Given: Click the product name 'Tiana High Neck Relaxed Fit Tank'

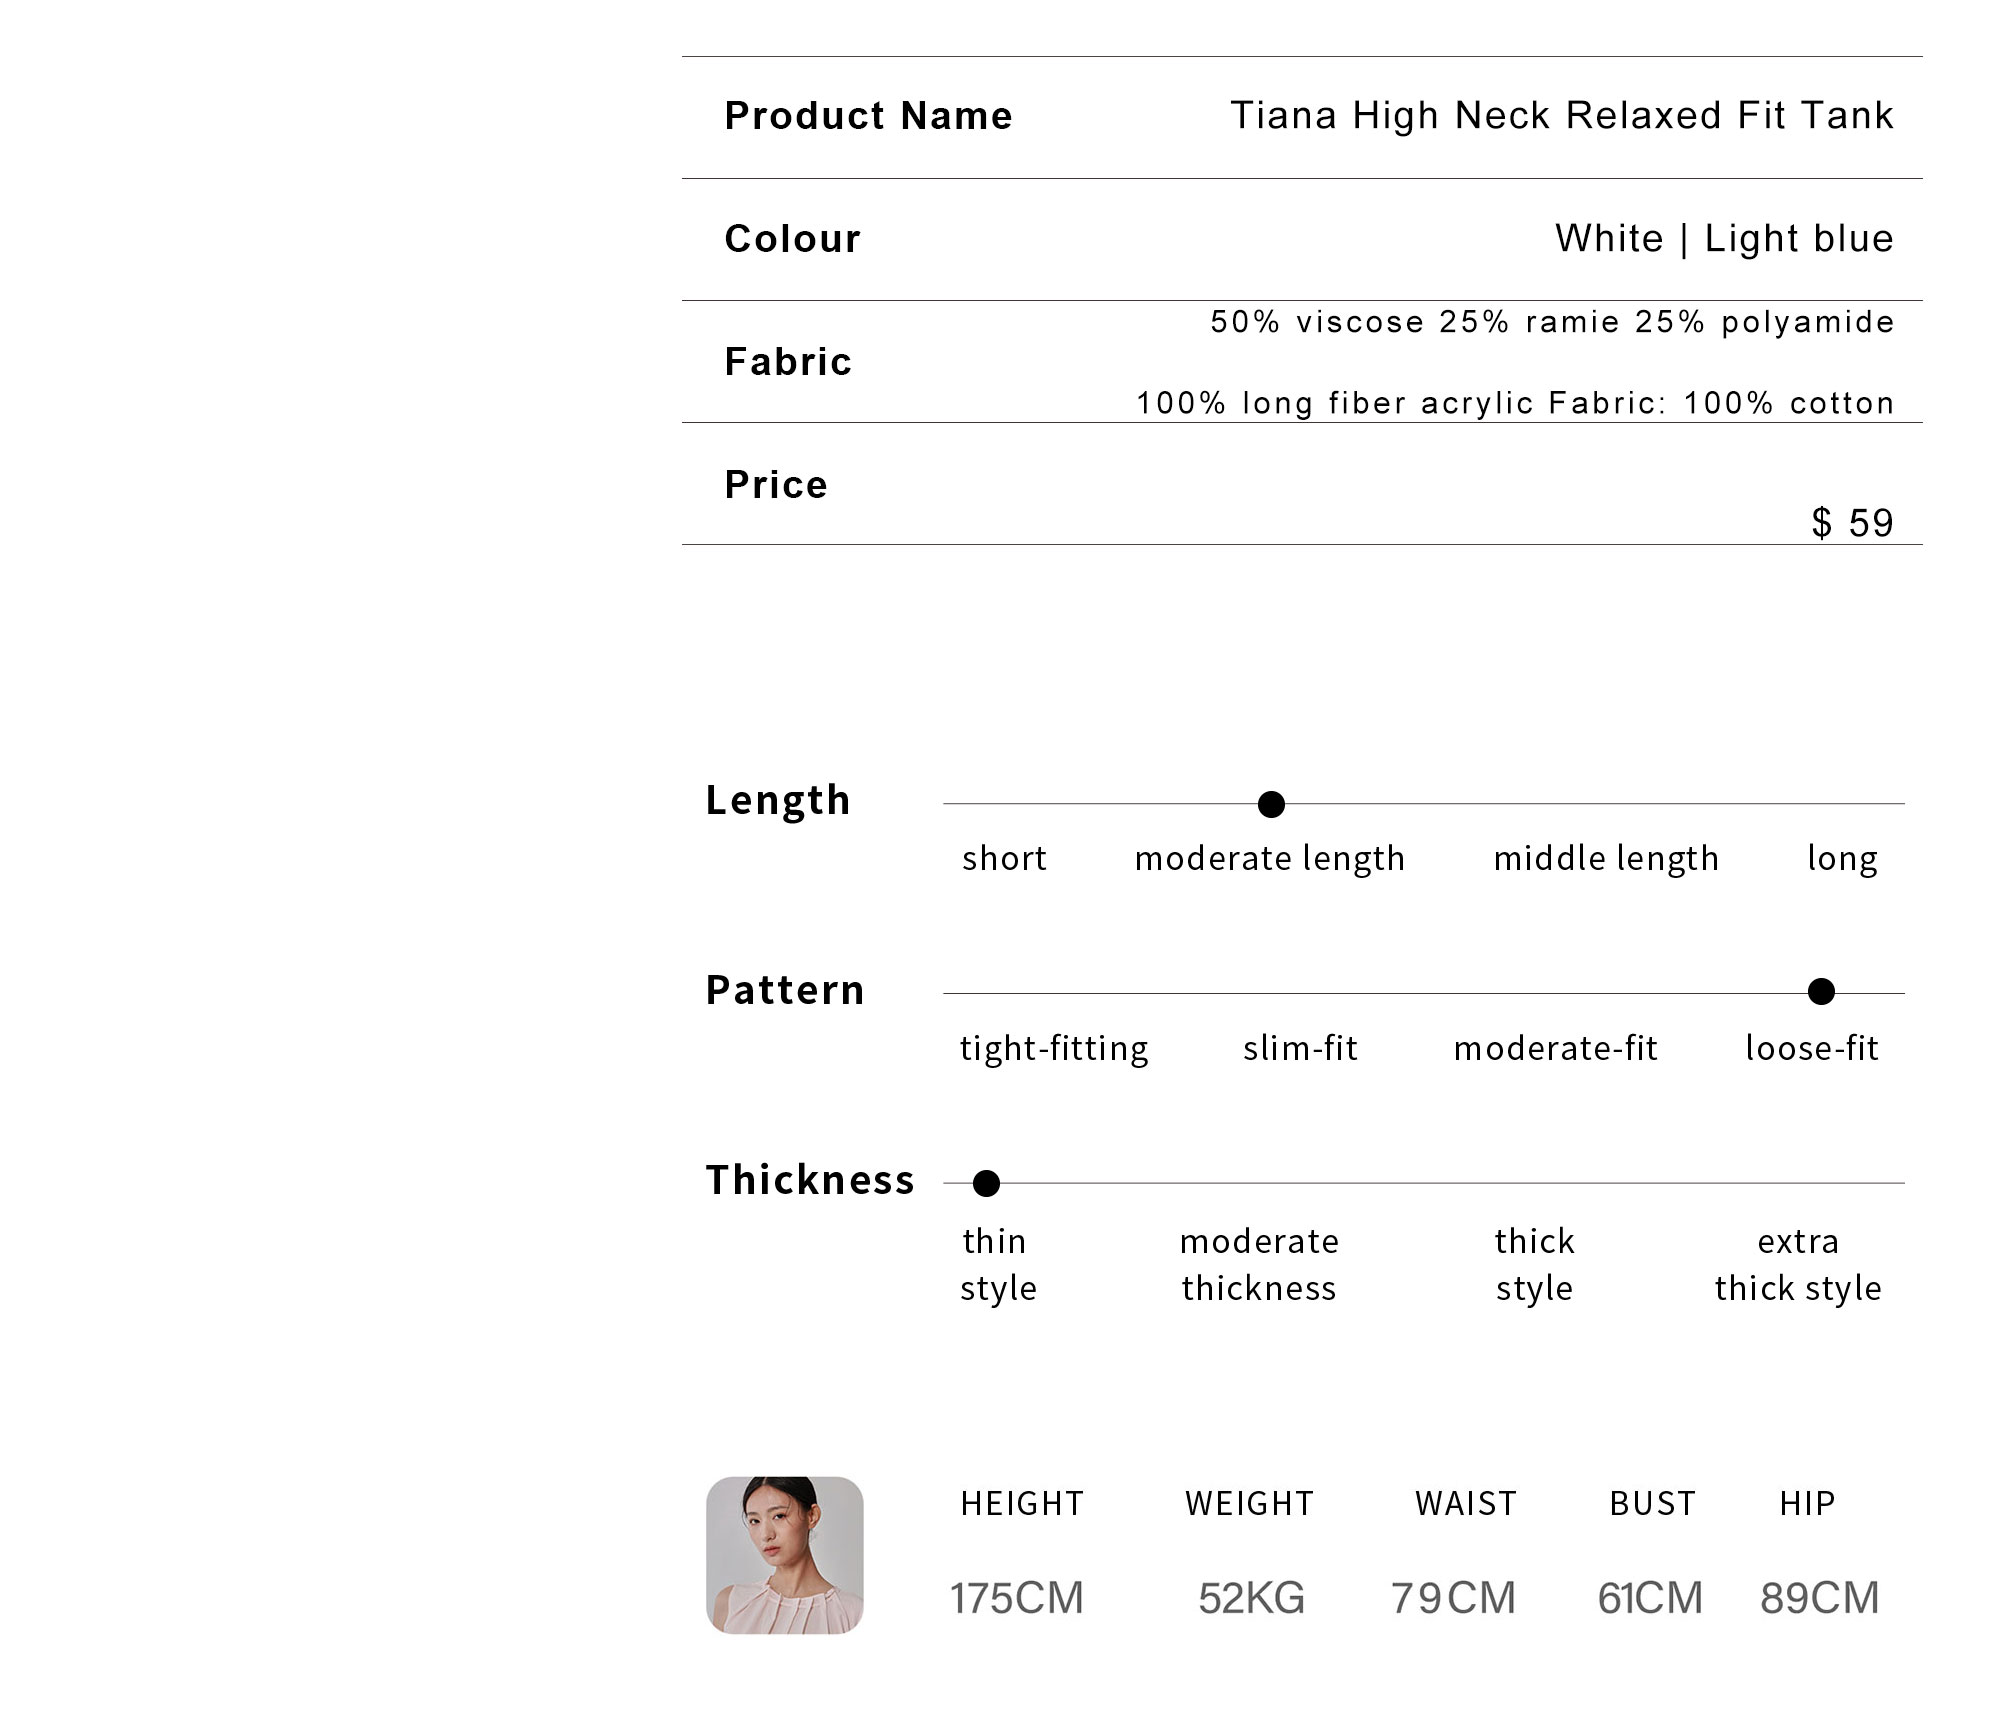Looking at the screenshot, I should [x=1562, y=116].
